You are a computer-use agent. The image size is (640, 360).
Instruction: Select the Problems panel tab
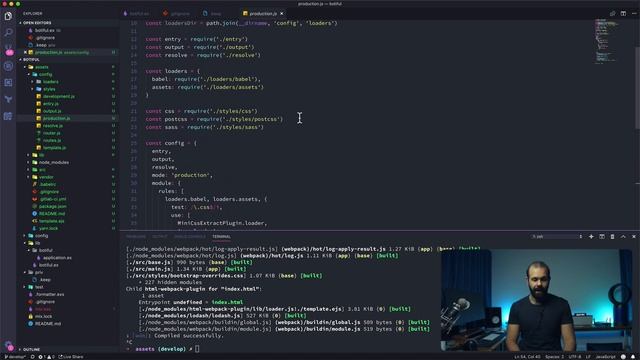[x=136, y=236]
